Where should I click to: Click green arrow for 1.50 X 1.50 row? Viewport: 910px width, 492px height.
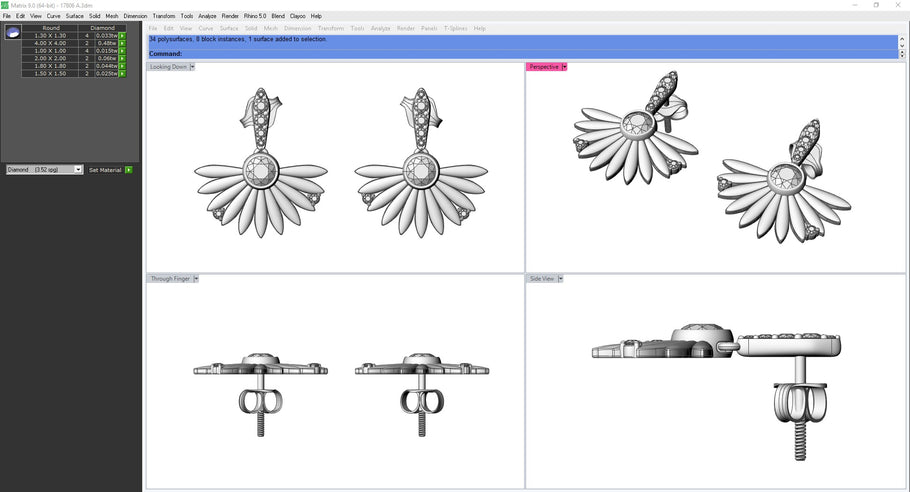(122, 74)
